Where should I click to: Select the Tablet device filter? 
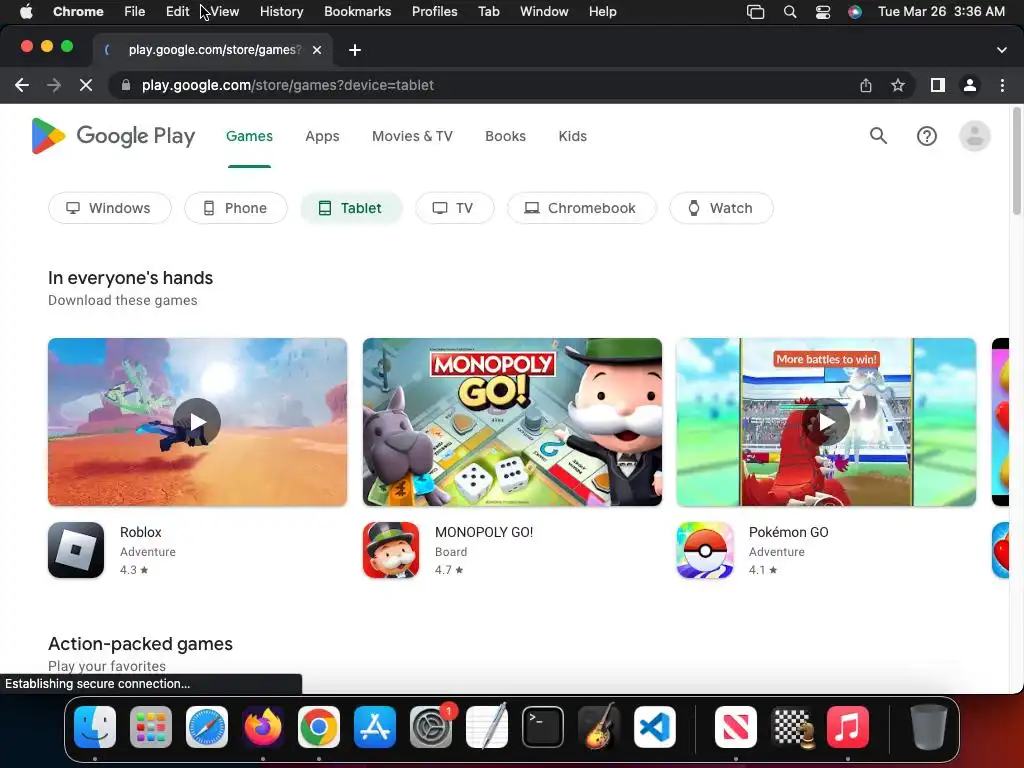351,208
